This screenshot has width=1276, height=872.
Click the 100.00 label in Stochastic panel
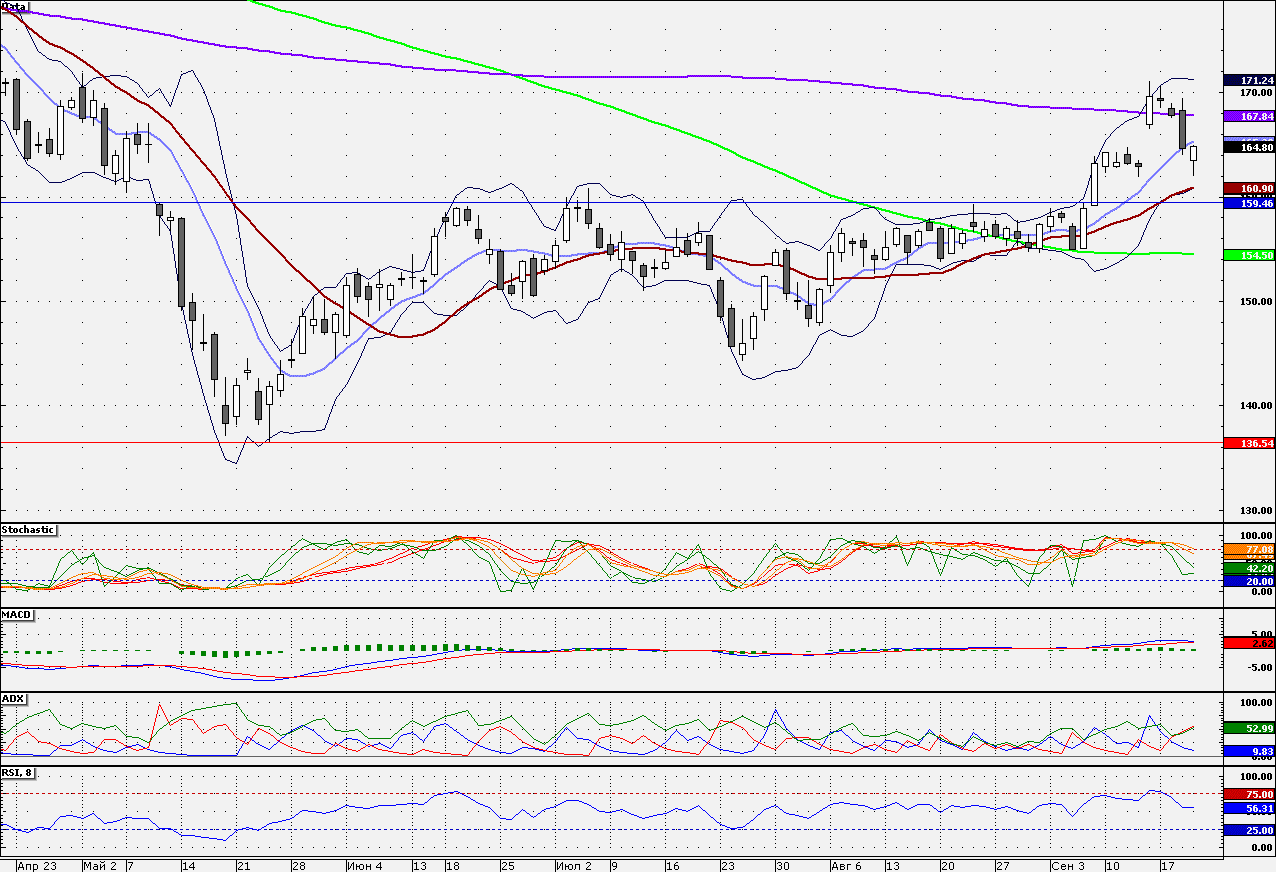point(1256,536)
